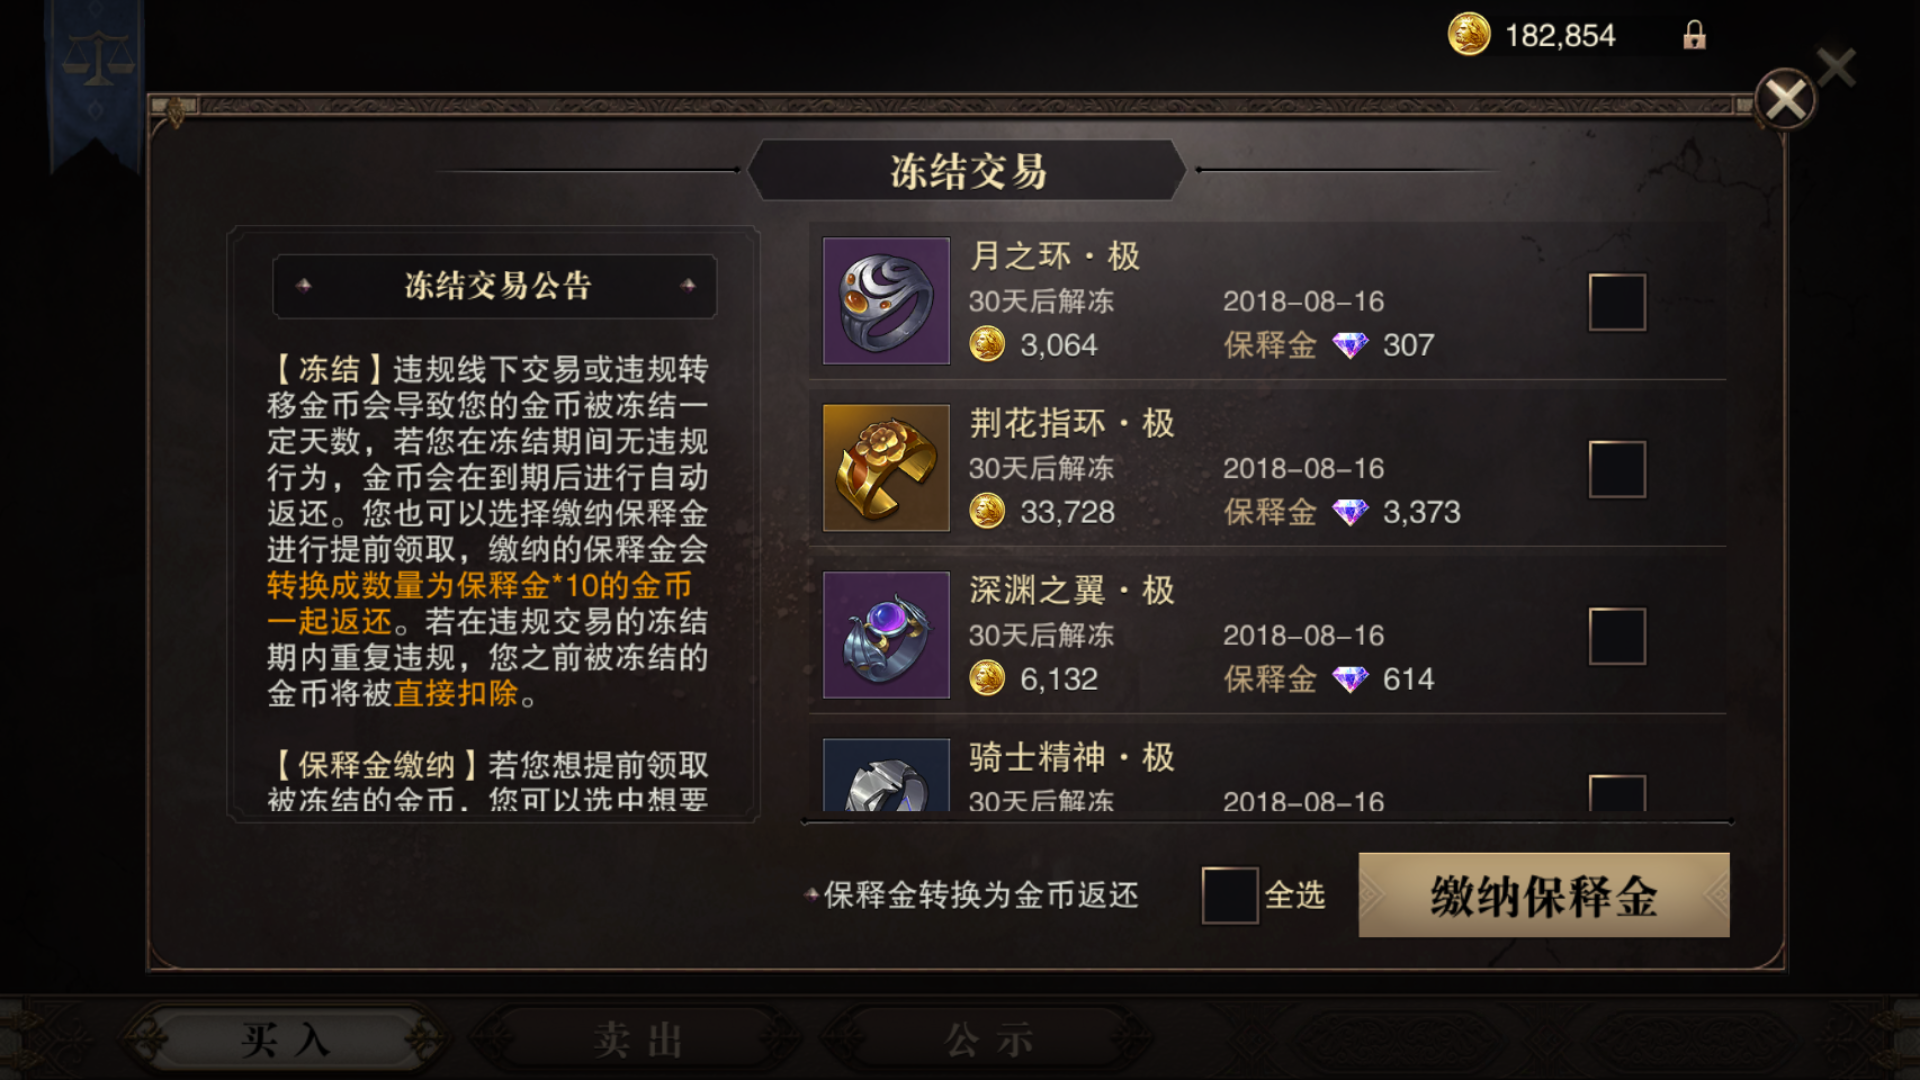Click the diamond bail icon next to 3,373
The width and height of the screenshot is (1920, 1080).
(x=1350, y=513)
